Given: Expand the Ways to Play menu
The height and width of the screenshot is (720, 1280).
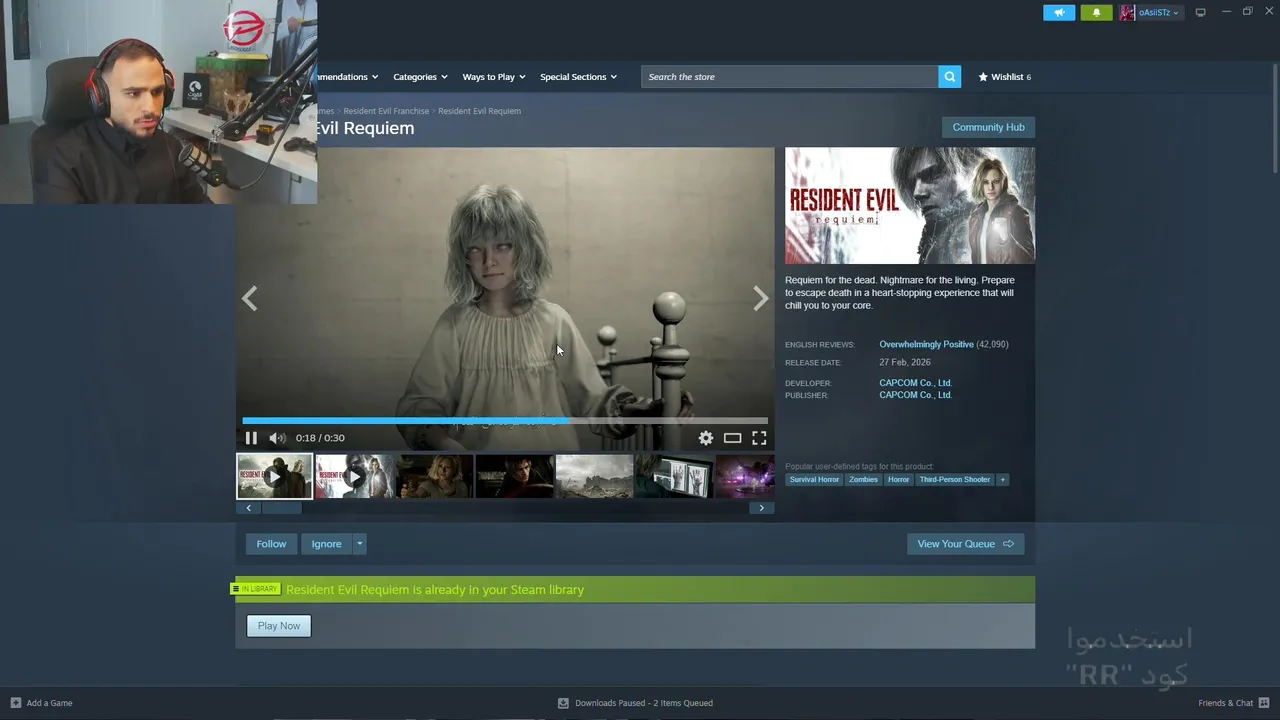Looking at the screenshot, I should click(x=493, y=77).
